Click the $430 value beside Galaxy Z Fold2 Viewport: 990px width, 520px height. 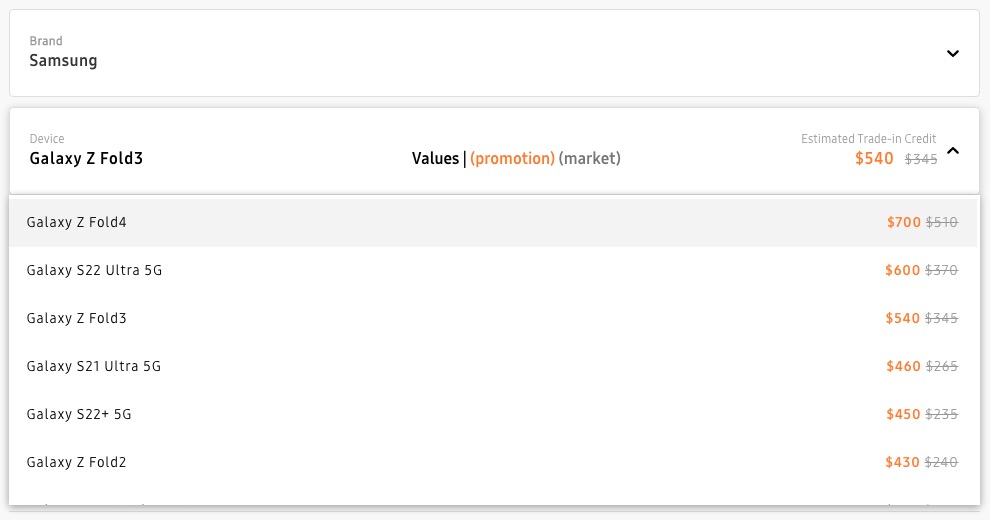[x=902, y=462]
